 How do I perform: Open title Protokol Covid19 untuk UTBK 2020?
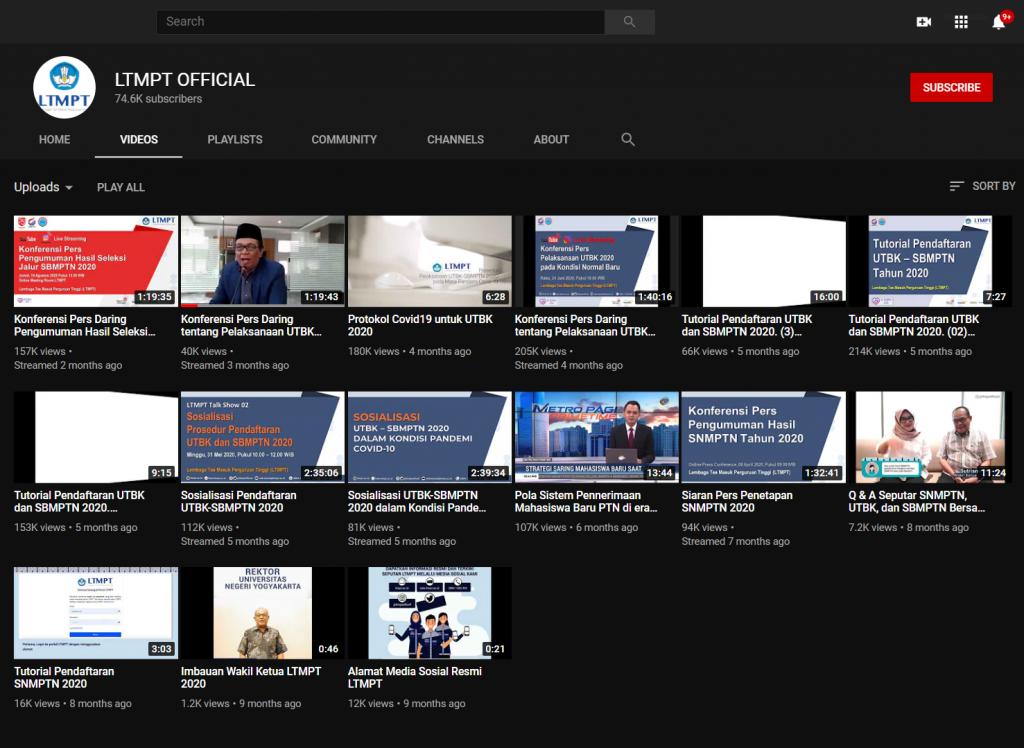tap(420, 325)
